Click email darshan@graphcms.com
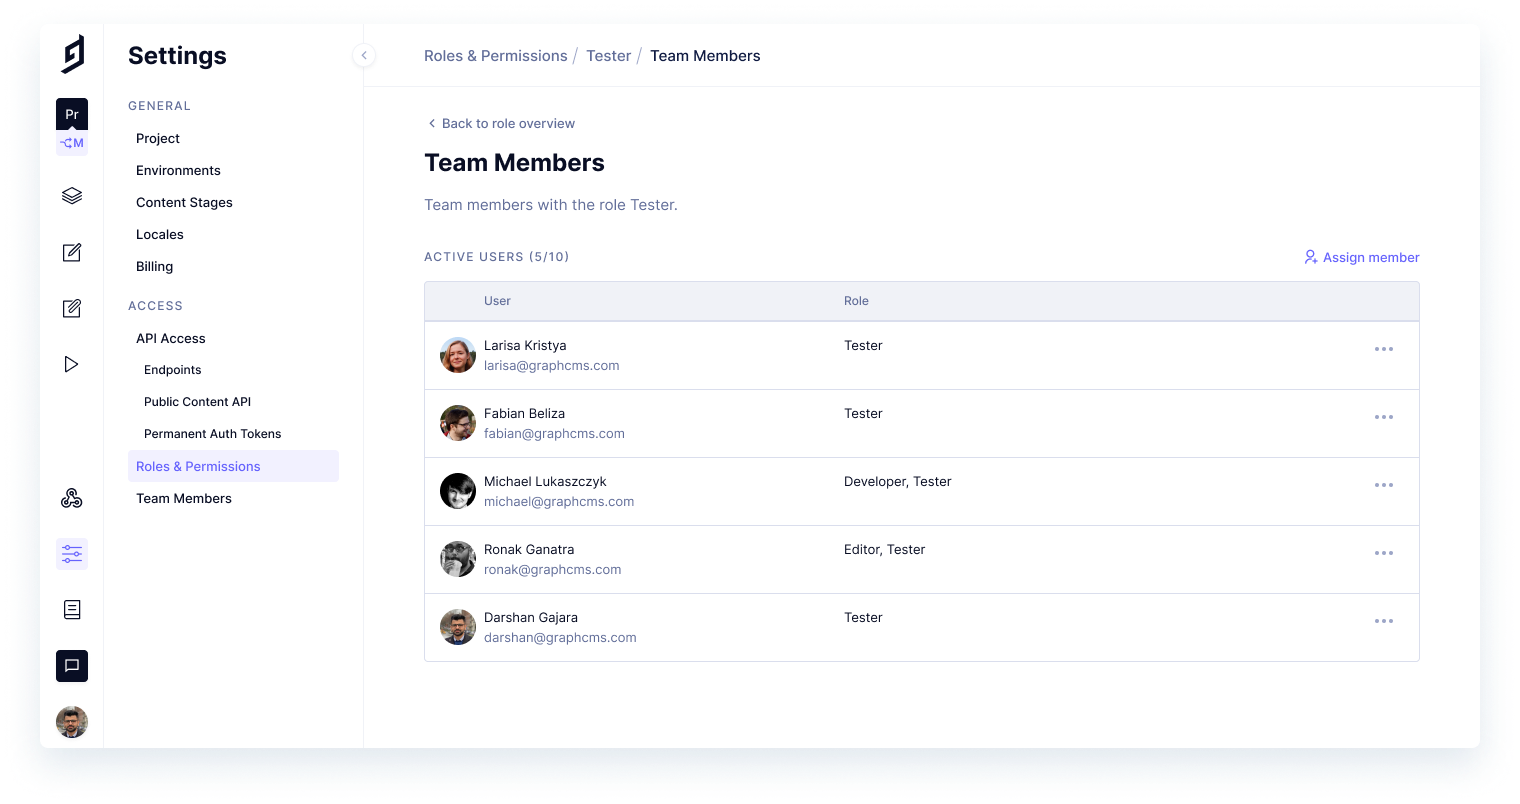This screenshot has width=1520, height=804. [x=560, y=638]
